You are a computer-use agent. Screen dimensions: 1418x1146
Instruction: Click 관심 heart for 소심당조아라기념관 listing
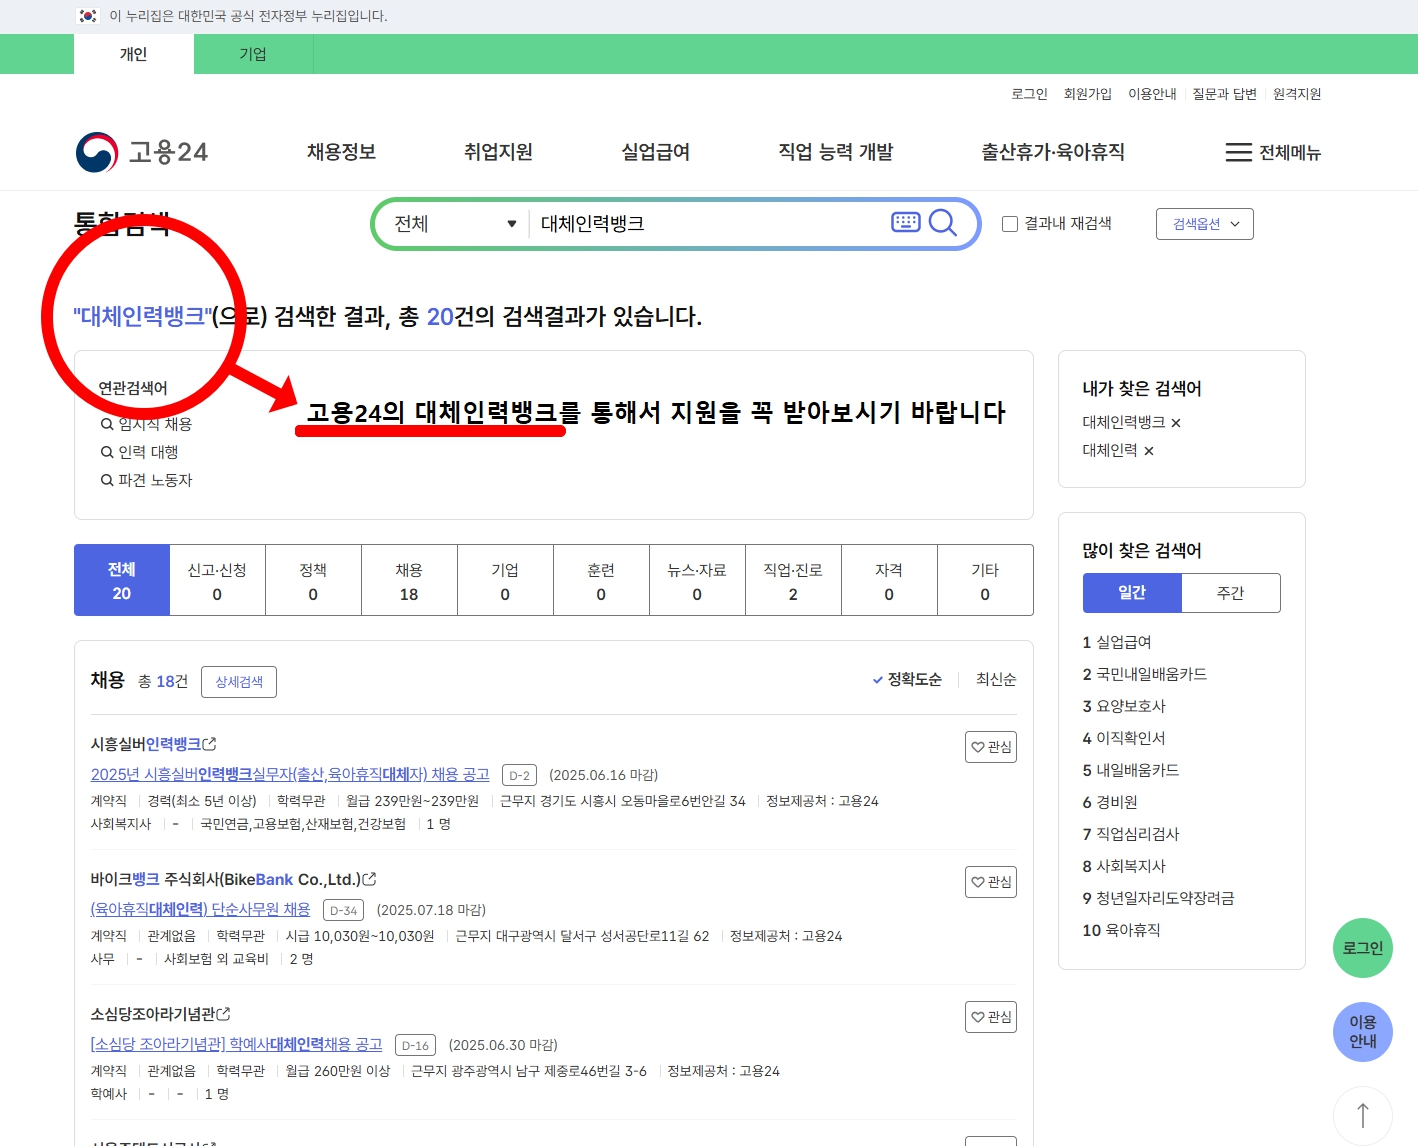990,1017
